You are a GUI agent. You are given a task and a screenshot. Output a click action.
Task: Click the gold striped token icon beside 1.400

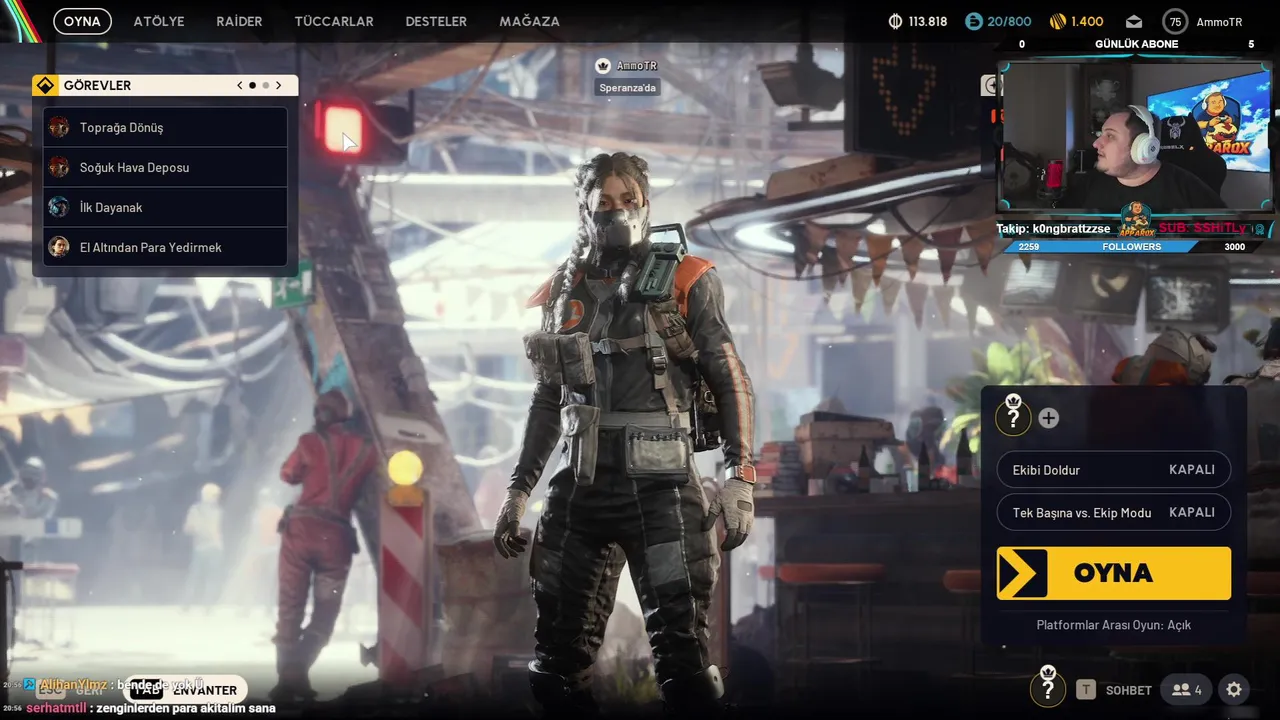tap(1057, 21)
